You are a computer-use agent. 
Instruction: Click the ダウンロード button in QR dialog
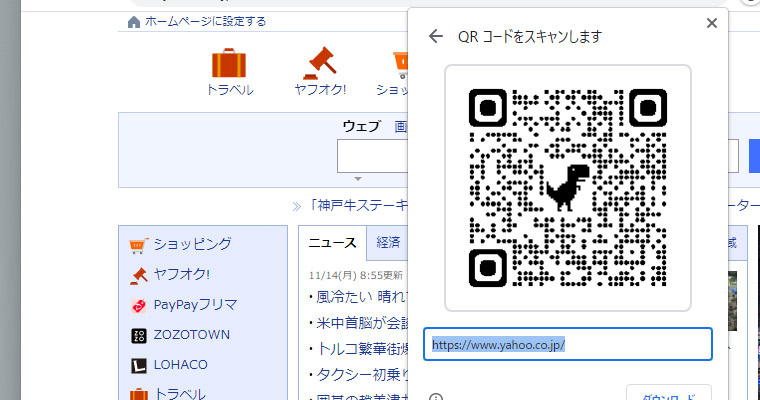(668, 394)
